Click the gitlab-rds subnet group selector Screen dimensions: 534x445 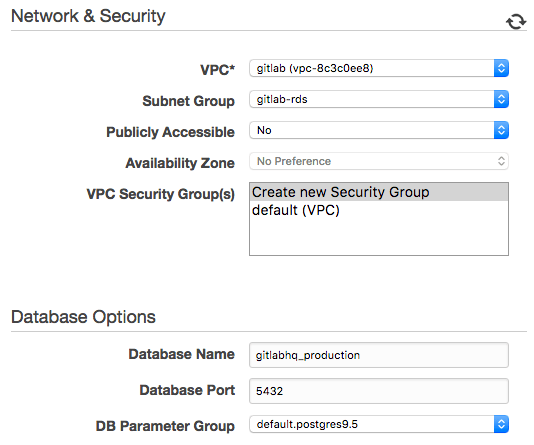[x=379, y=99]
